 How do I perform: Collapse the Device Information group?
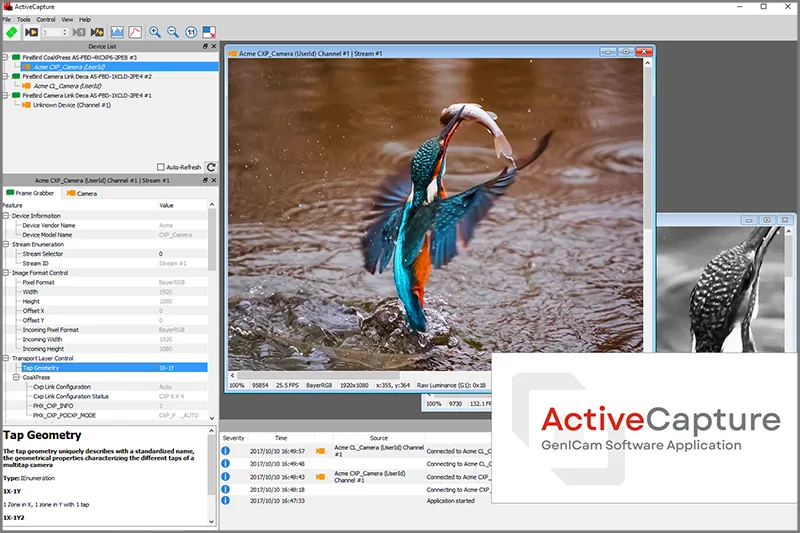[6, 215]
